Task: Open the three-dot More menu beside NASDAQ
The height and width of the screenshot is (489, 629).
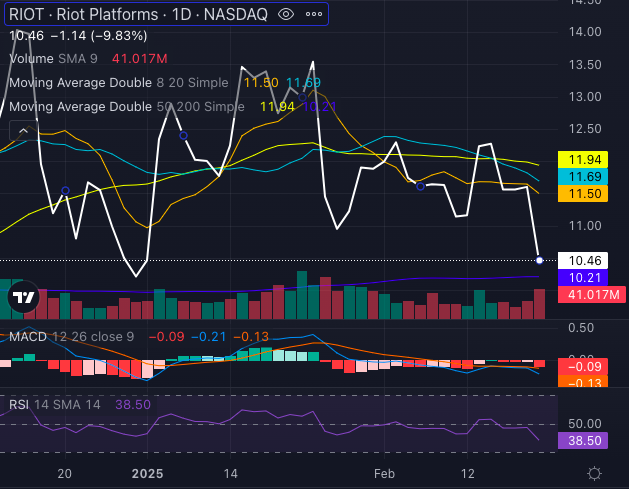Action: (315, 14)
